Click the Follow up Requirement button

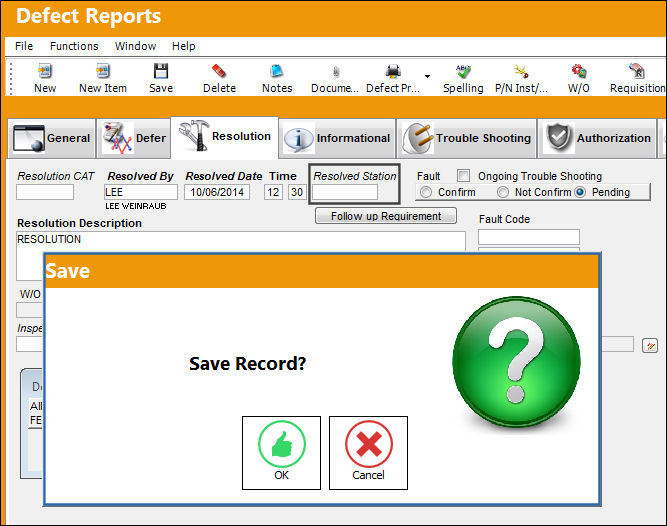[386, 216]
